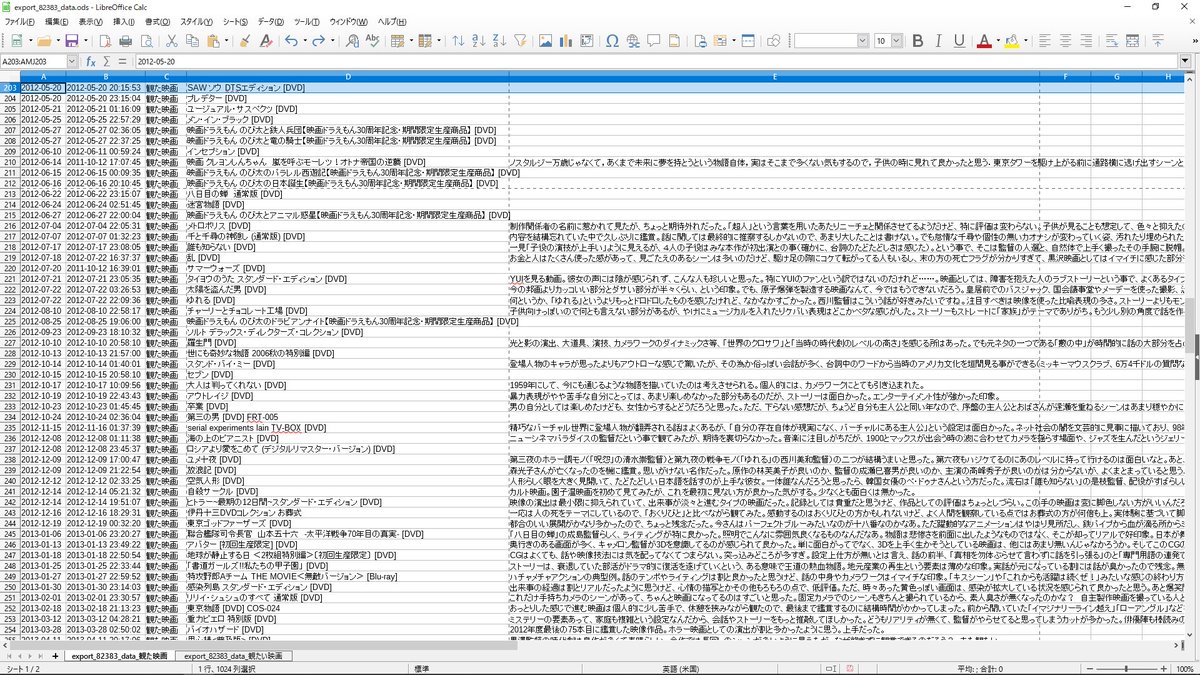Open Print Preview
The height and width of the screenshot is (675, 1200).
pyautogui.click(x=146, y=41)
